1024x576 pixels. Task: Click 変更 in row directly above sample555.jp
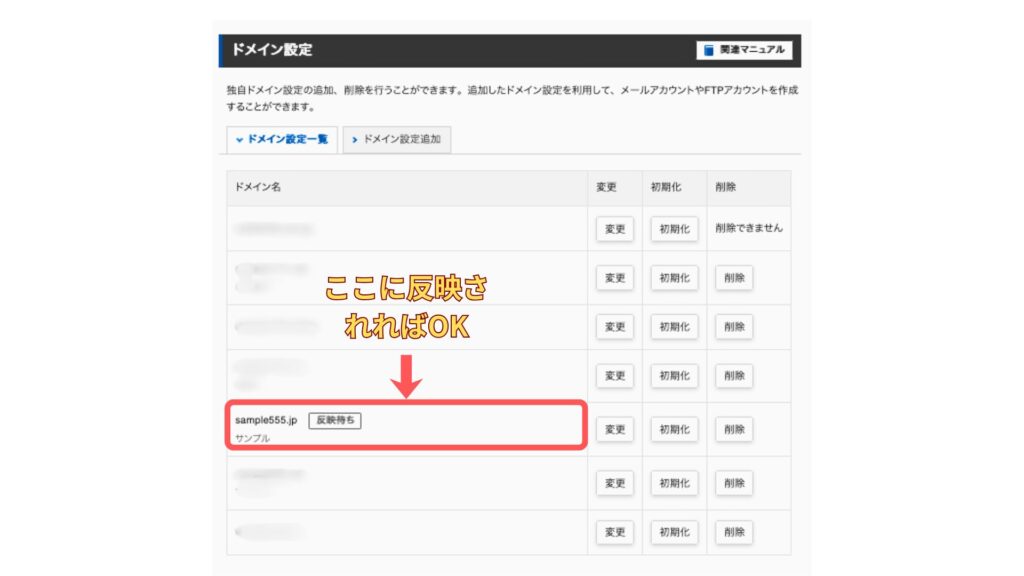click(x=614, y=376)
